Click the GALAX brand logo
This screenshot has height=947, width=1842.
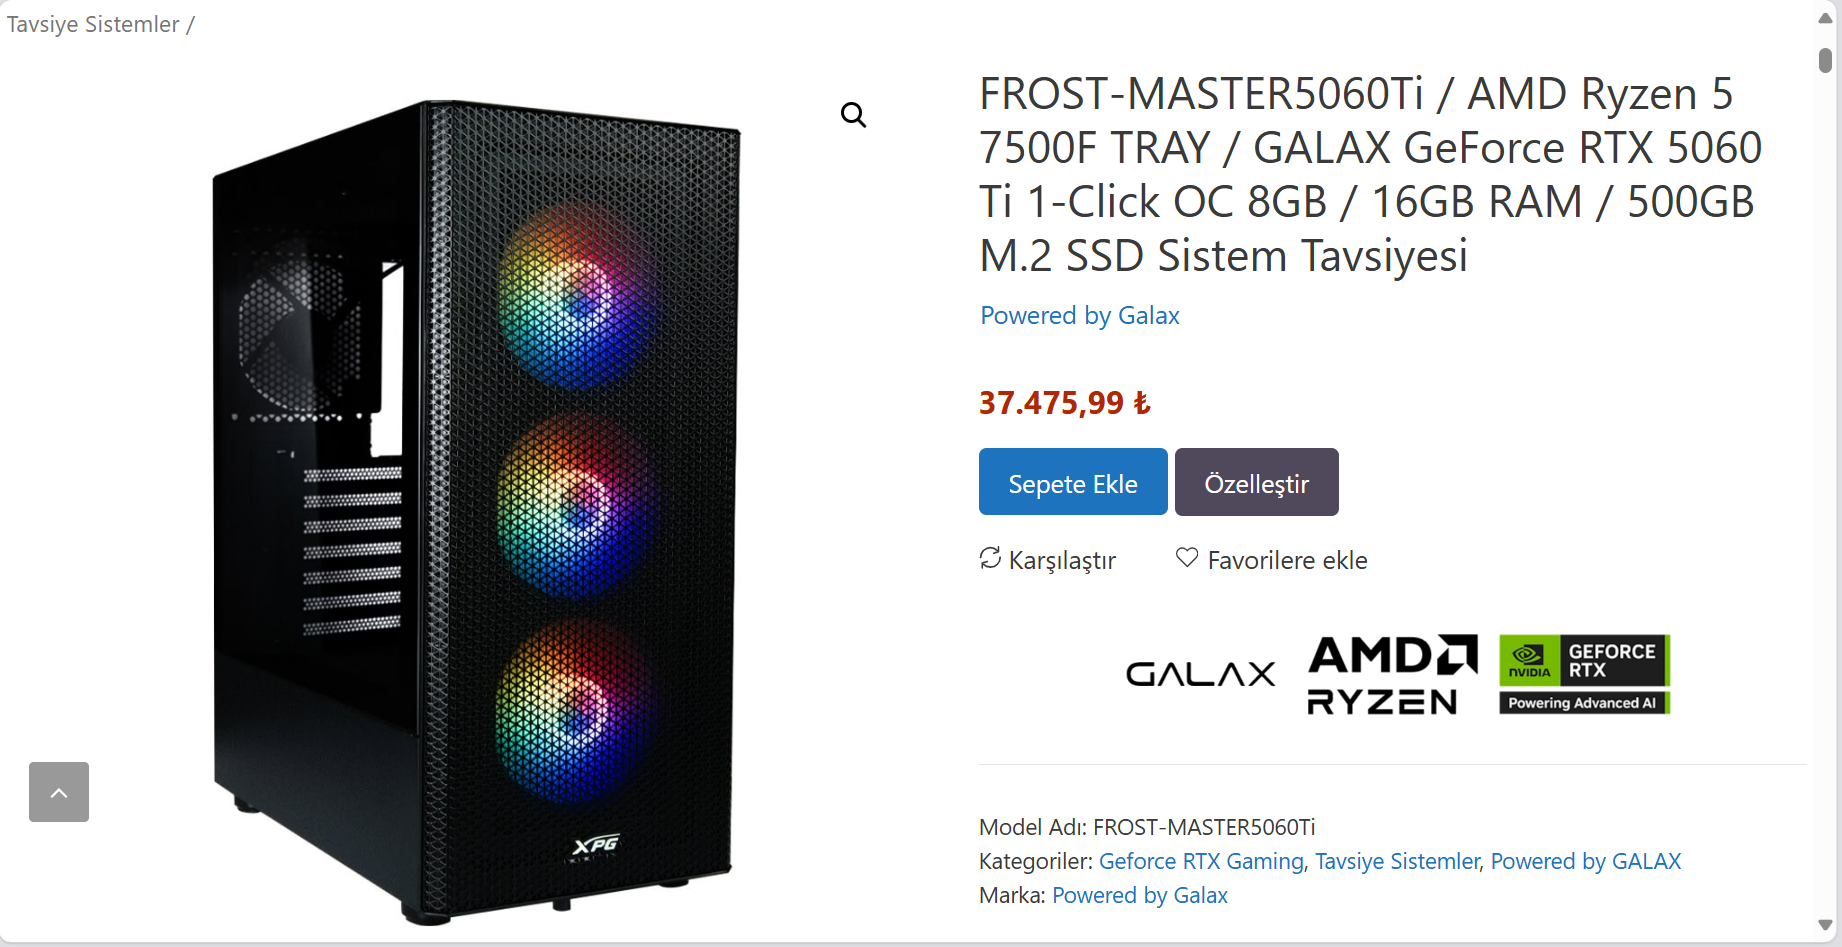tap(1200, 674)
